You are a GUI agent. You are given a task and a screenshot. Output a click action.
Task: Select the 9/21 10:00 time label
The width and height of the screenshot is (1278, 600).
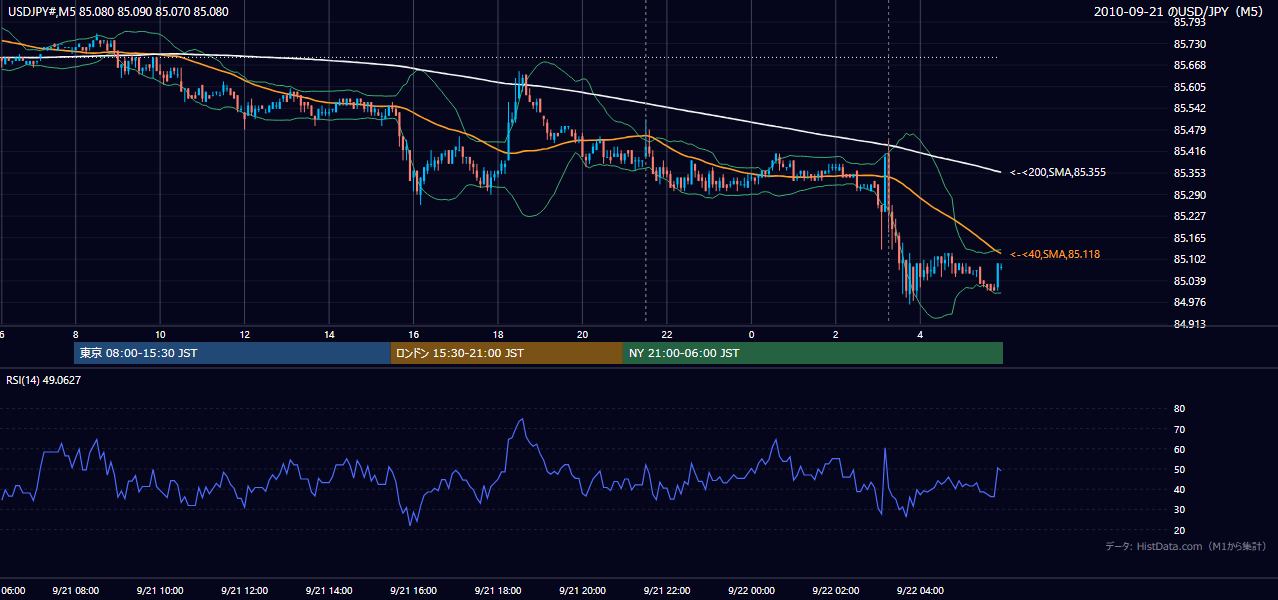(160, 591)
